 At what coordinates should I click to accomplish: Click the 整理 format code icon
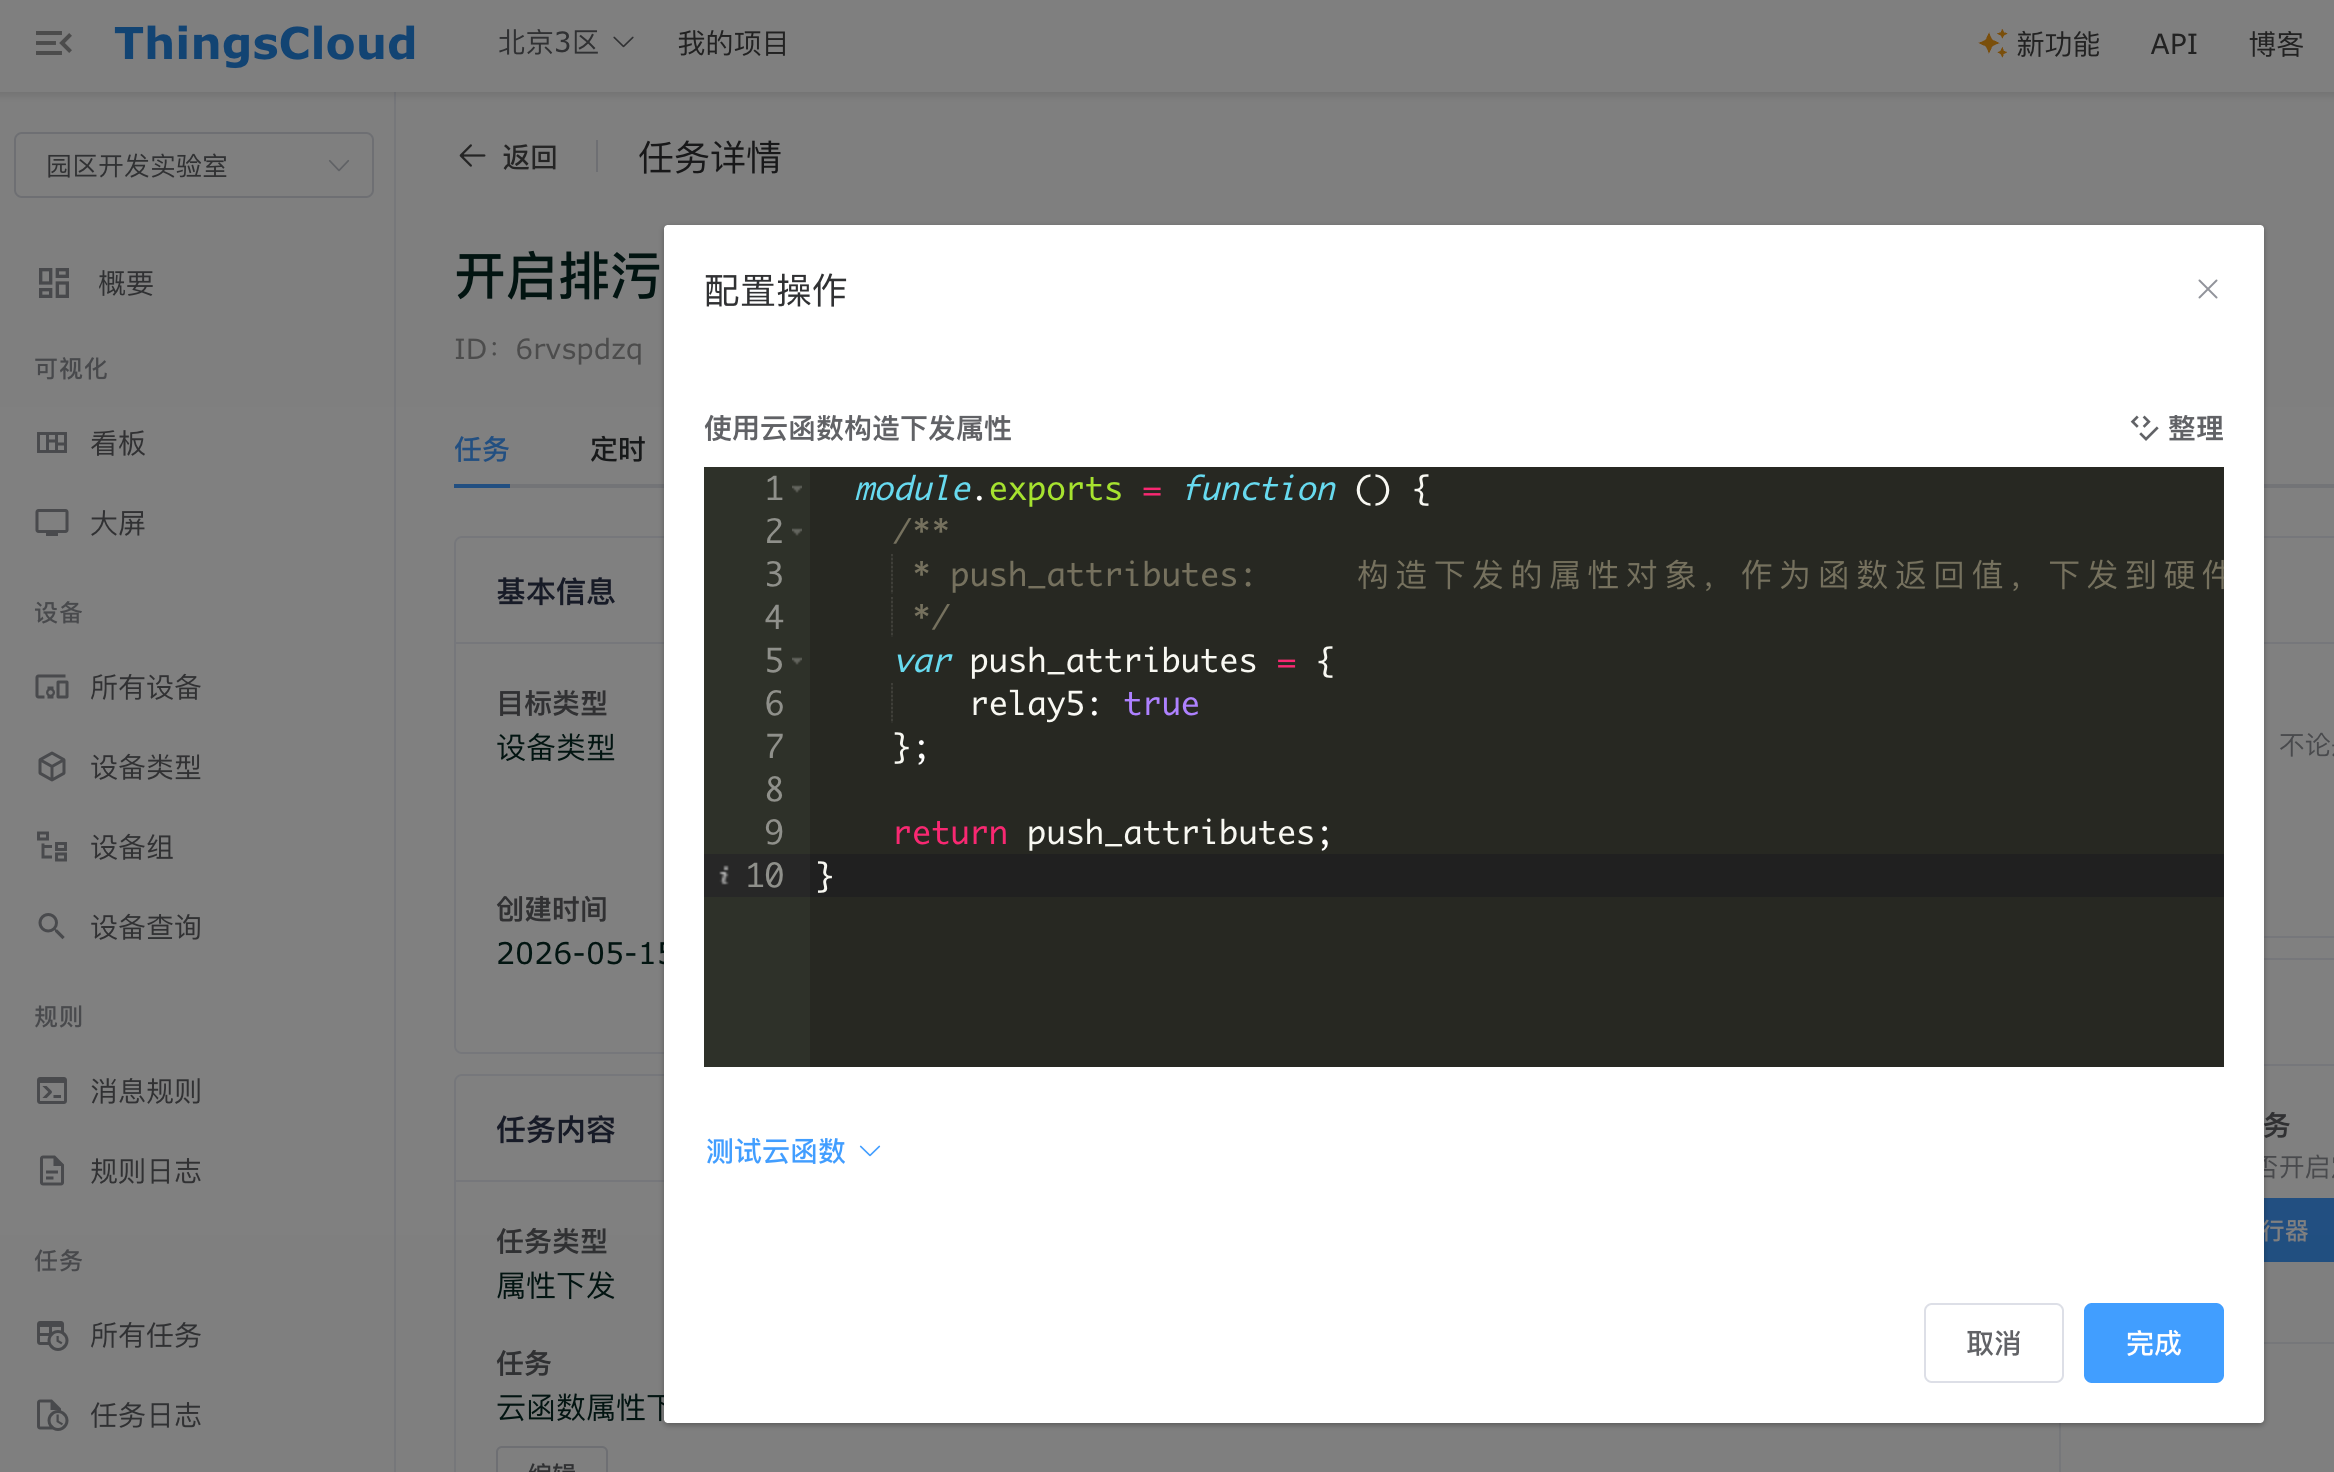click(2143, 428)
